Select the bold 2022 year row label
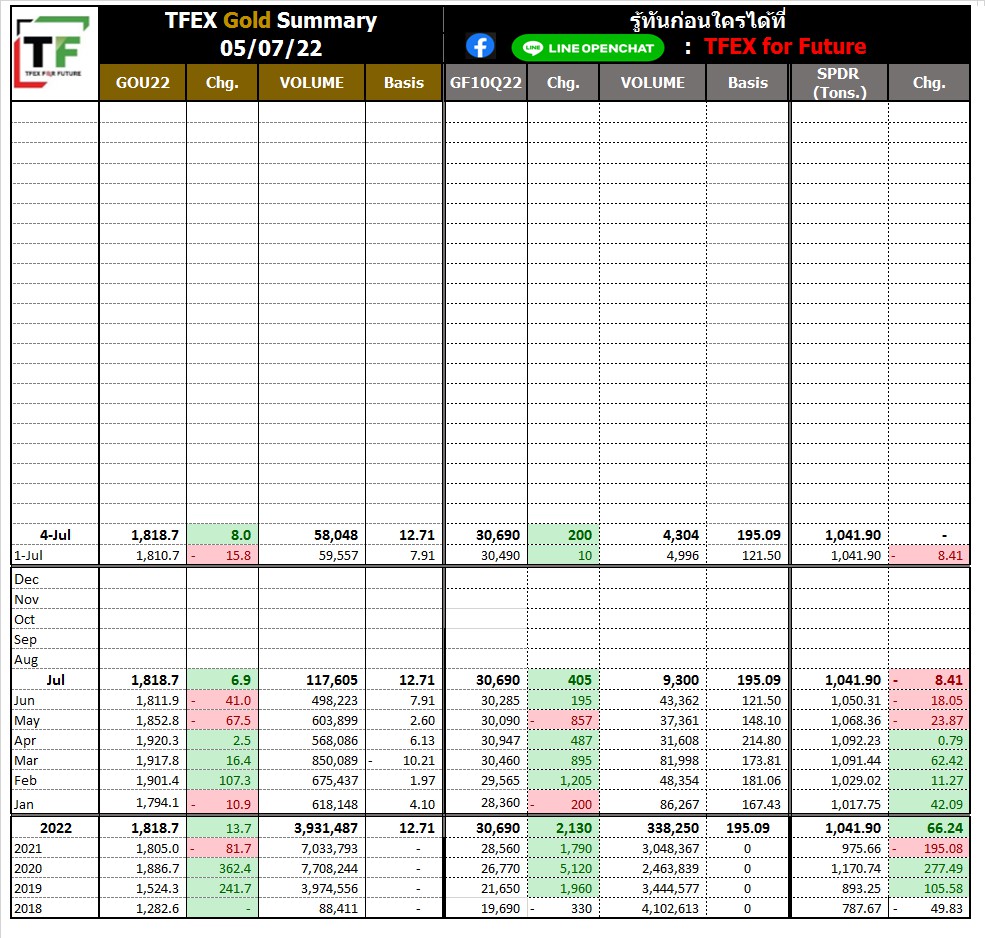 [x=55, y=828]
